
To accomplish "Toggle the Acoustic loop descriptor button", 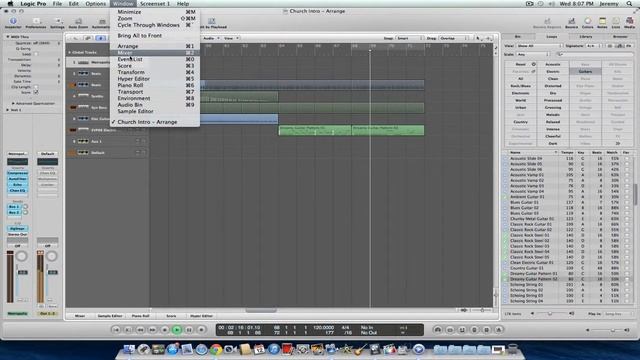I will (x=553, y=64).
